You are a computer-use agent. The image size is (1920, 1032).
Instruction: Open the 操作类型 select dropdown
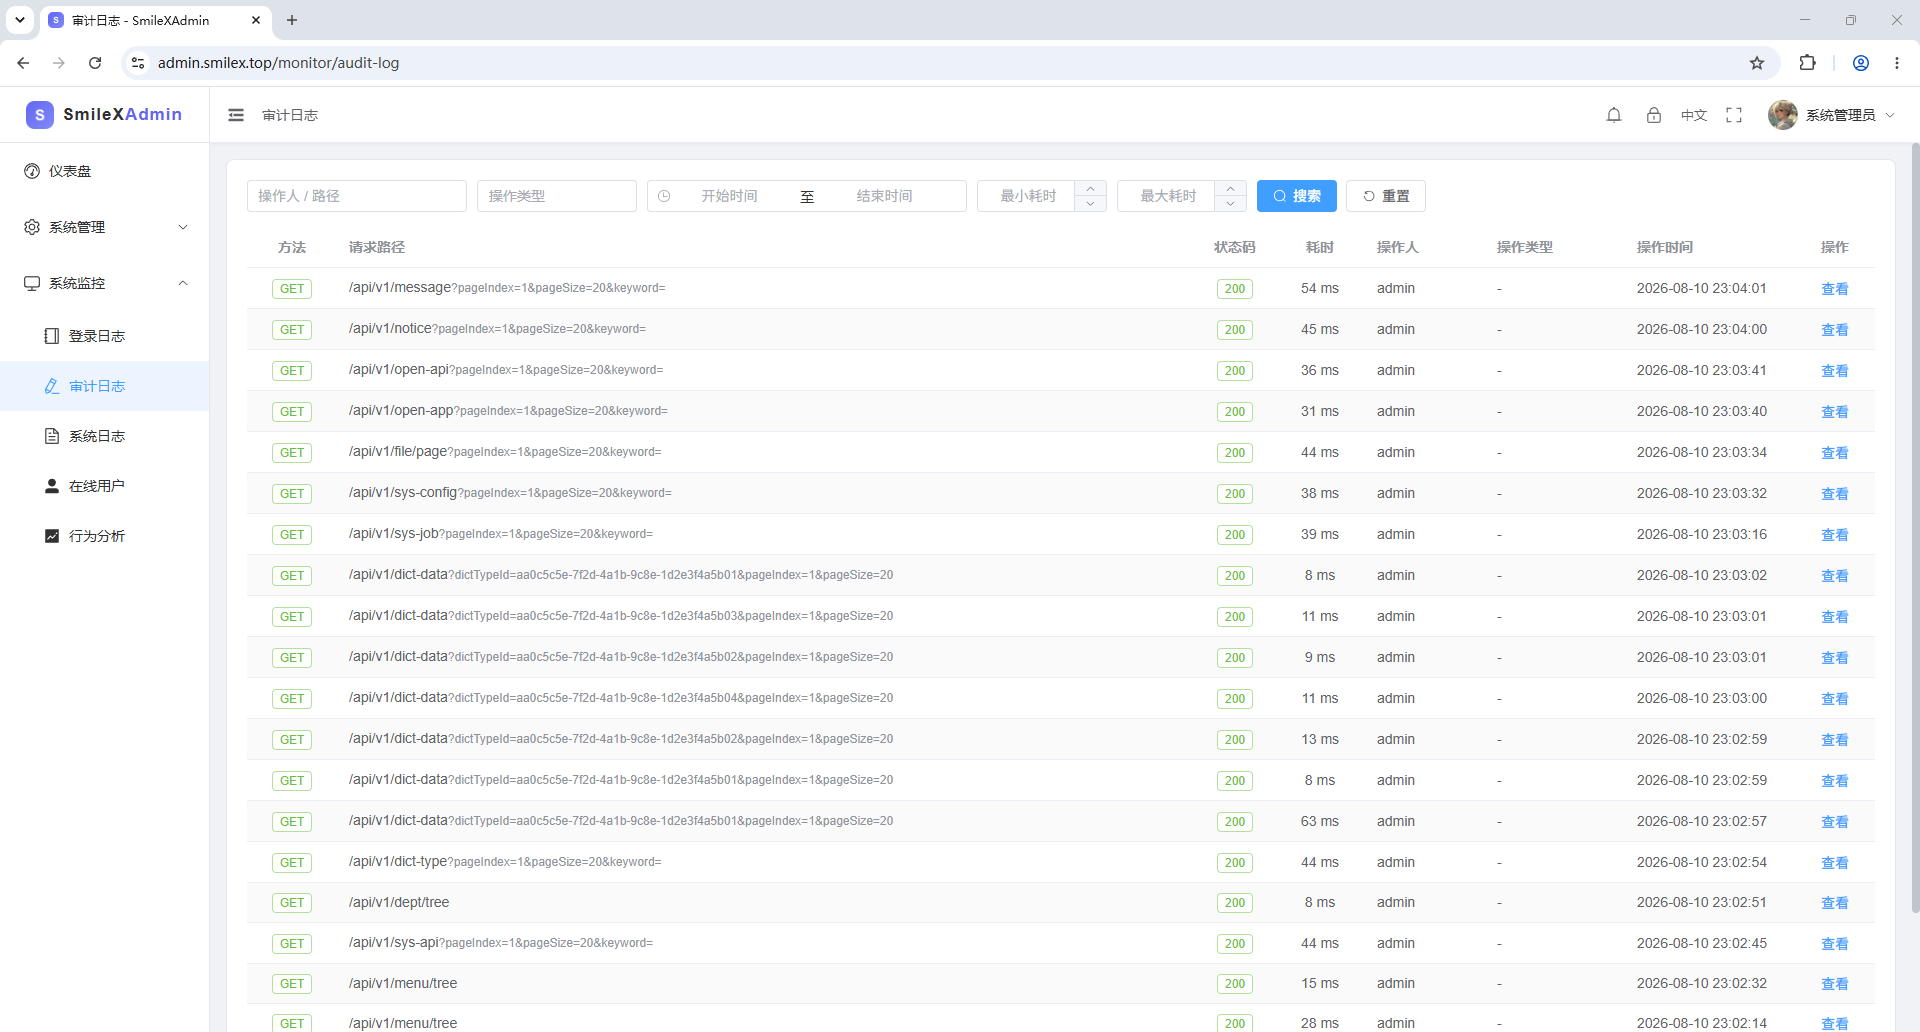point(556,196)
